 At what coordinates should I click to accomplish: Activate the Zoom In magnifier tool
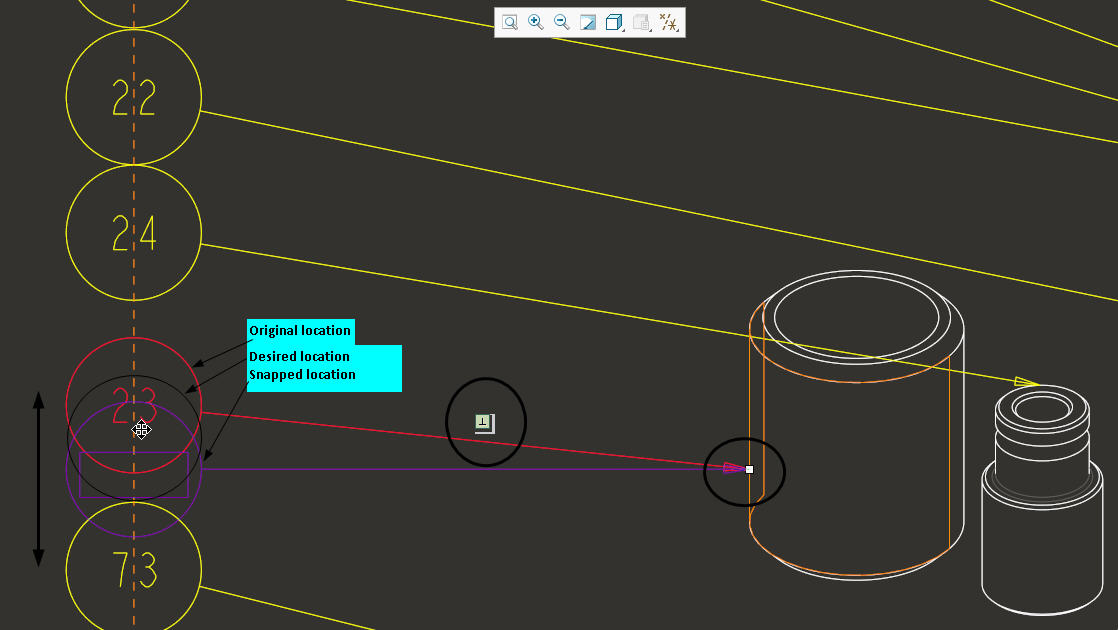(534, 22)
